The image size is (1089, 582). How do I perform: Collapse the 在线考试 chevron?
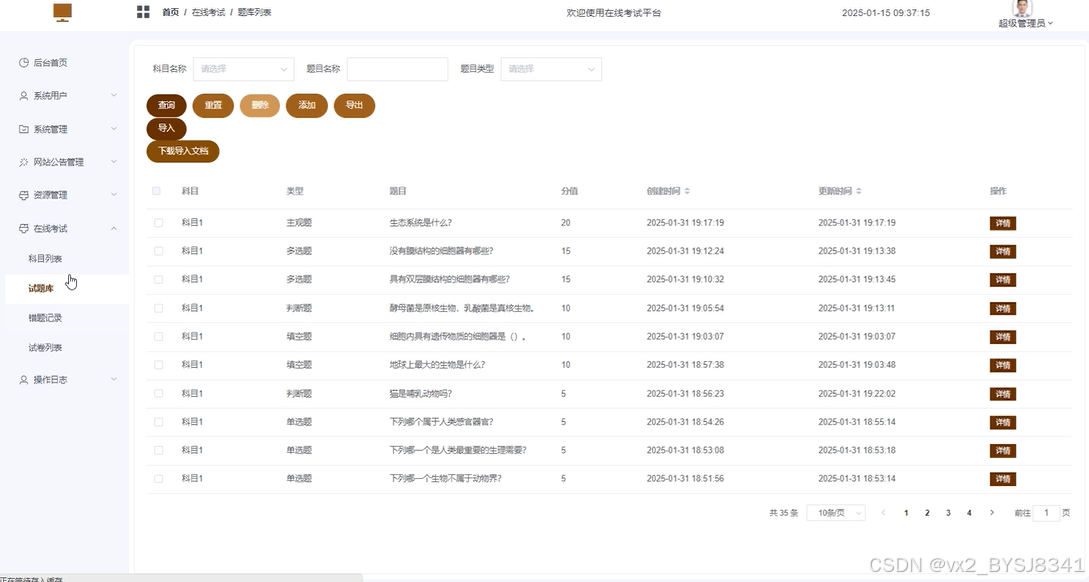pos(114,228)
